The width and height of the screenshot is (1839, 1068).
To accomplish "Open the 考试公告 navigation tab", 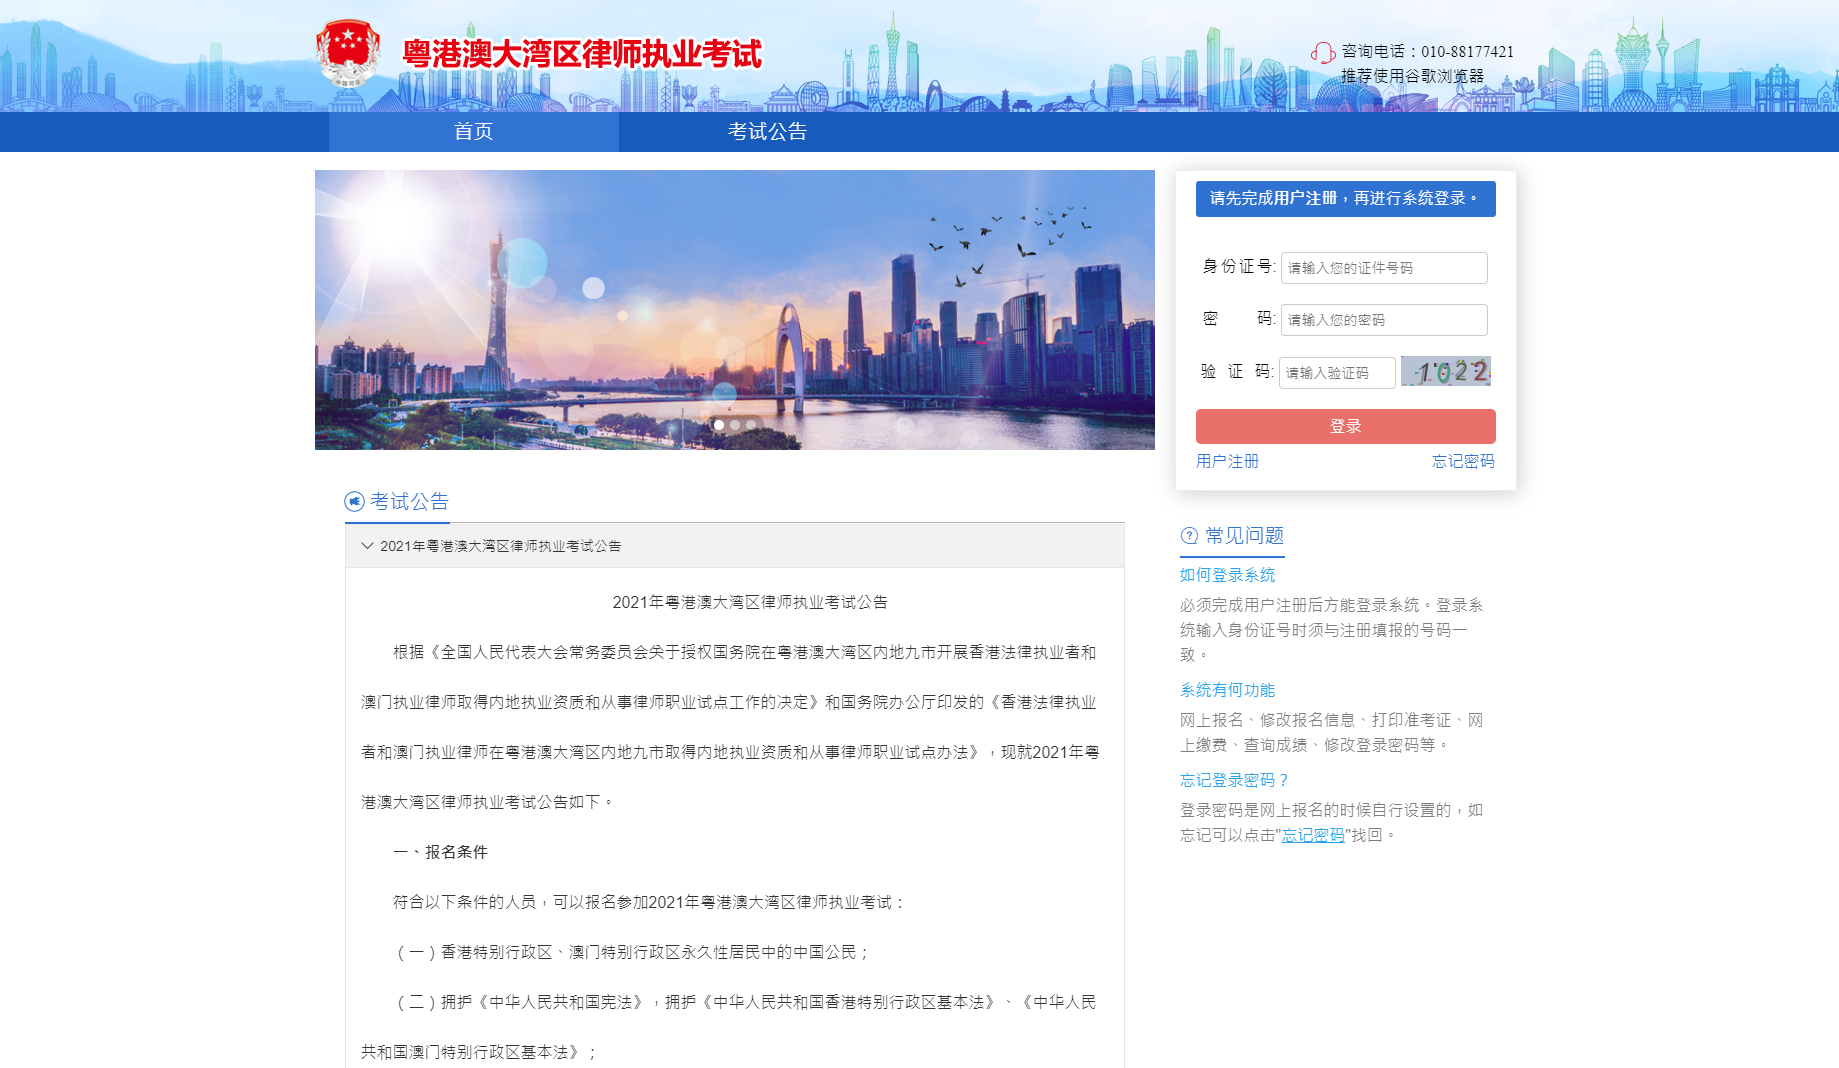I will (x=767, y=132).
